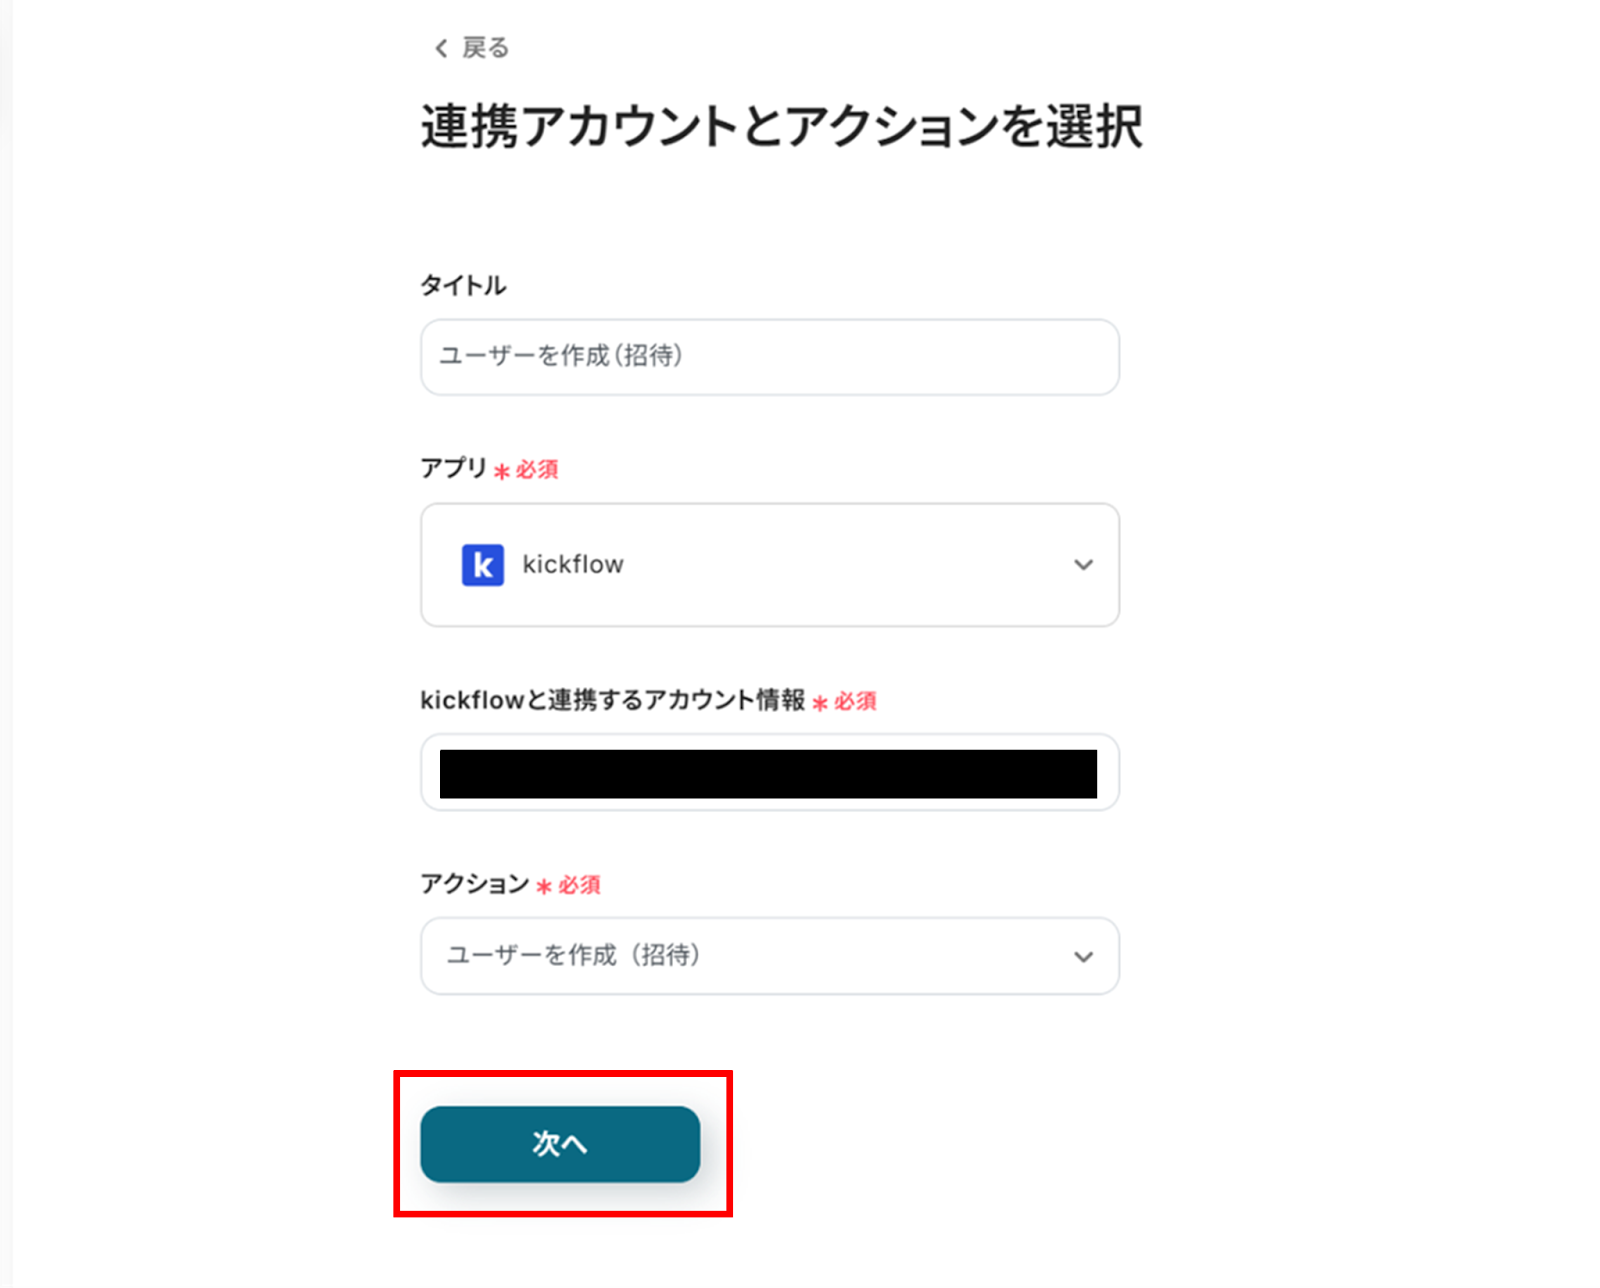Expand the アクション dropdown chevron arrow

(1083, 957)
